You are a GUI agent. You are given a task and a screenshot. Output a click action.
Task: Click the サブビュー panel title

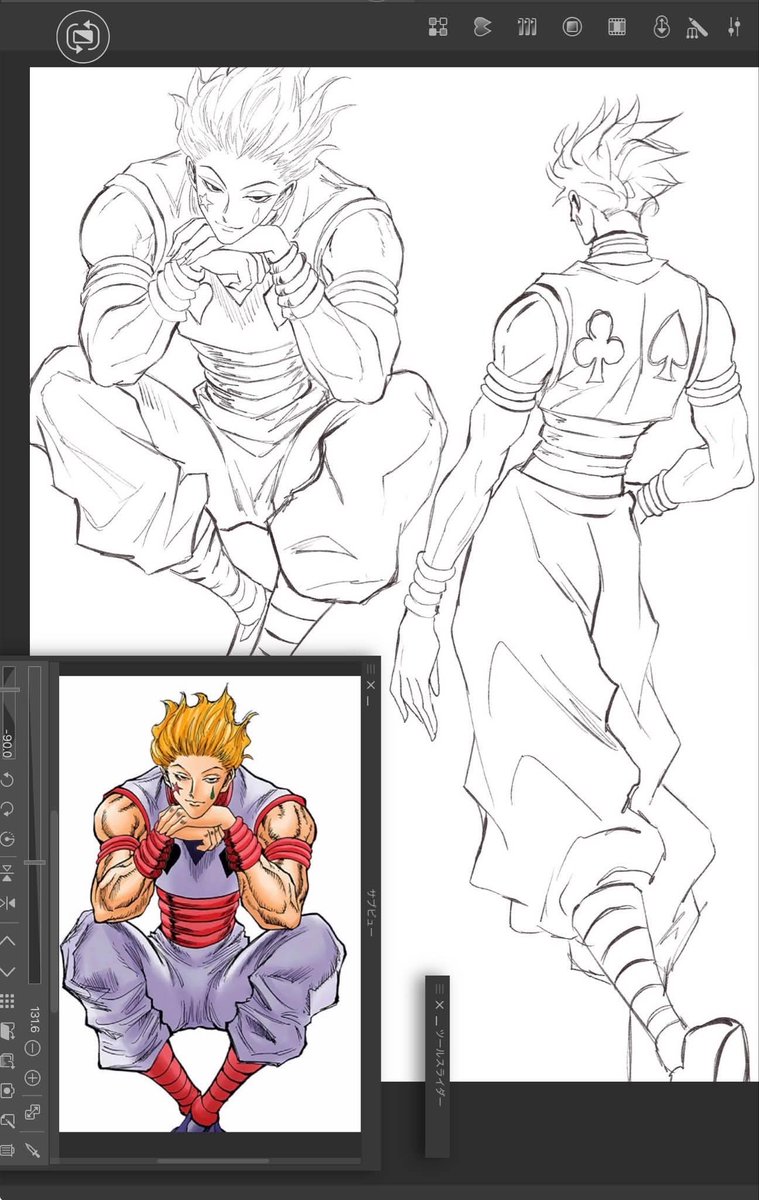(x=370, y=912)
